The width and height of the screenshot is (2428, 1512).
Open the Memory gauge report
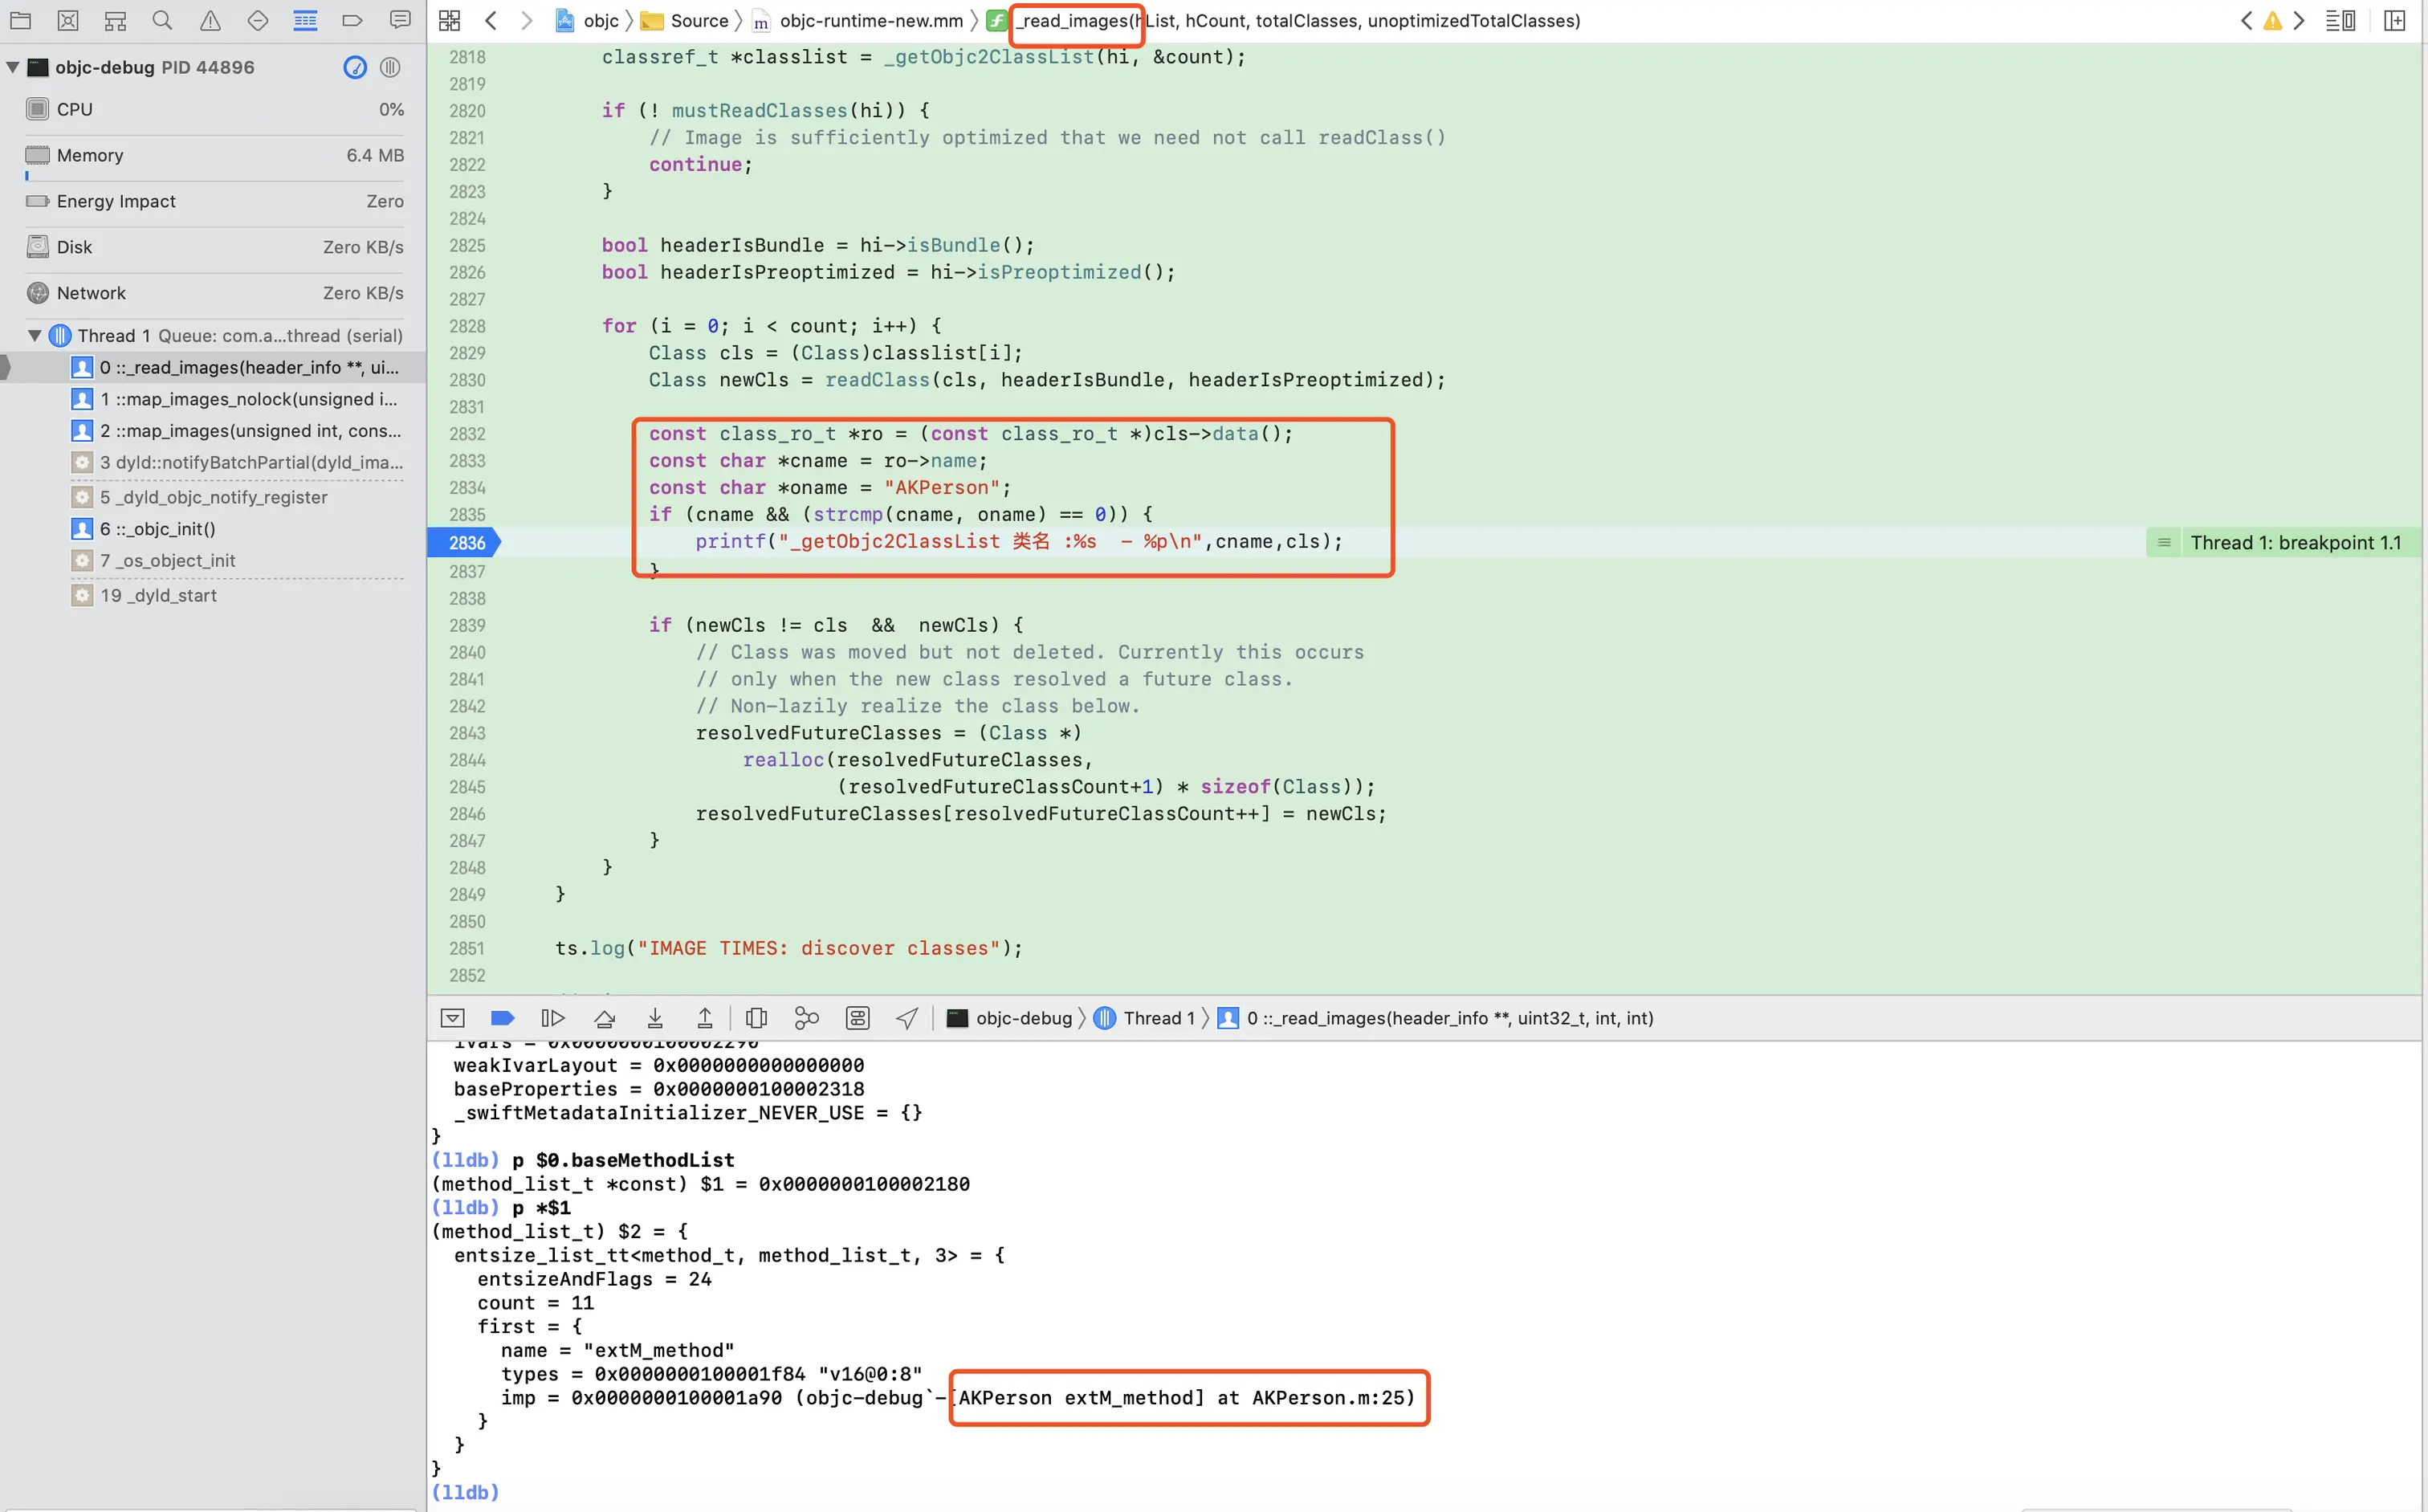215,155
